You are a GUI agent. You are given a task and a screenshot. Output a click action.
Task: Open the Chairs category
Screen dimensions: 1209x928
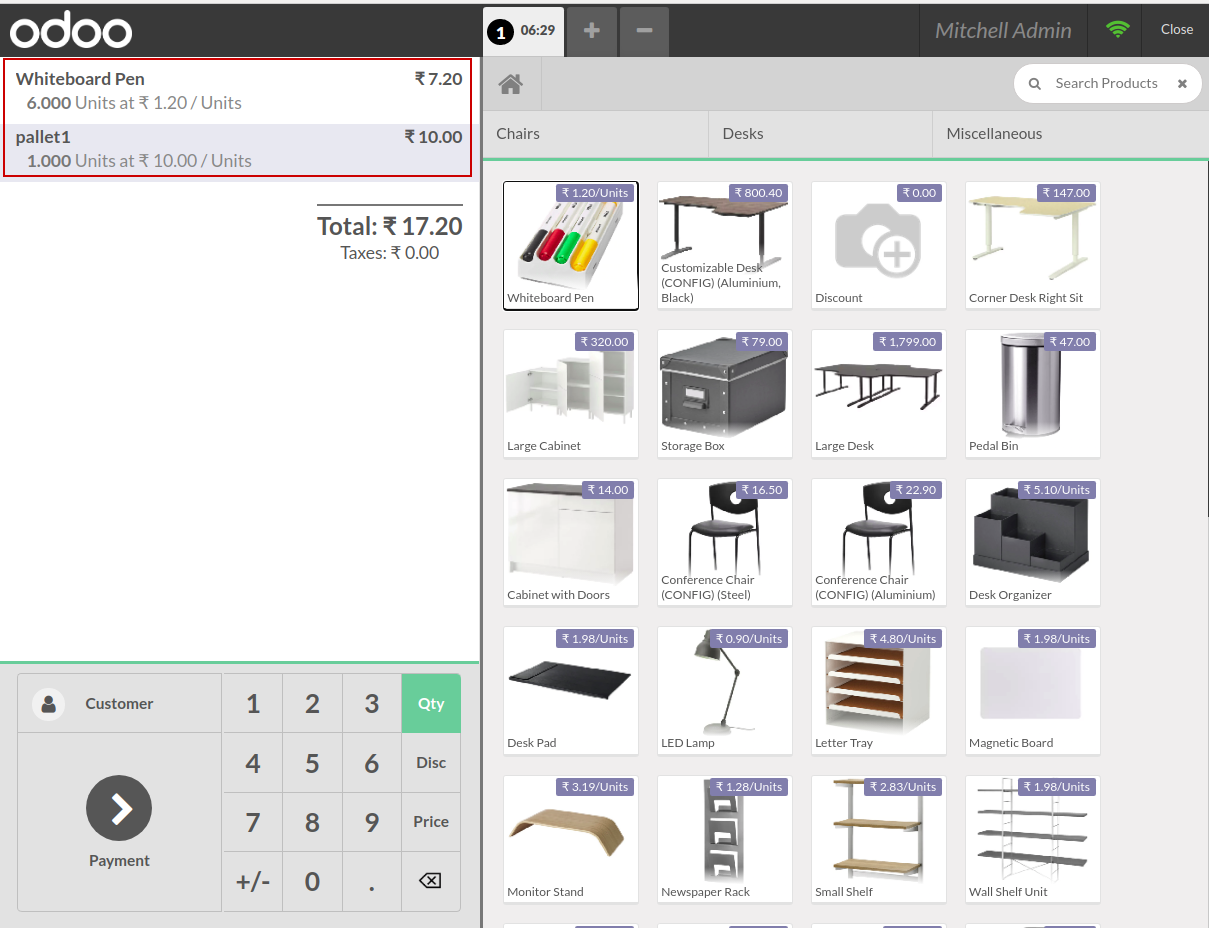596,134
